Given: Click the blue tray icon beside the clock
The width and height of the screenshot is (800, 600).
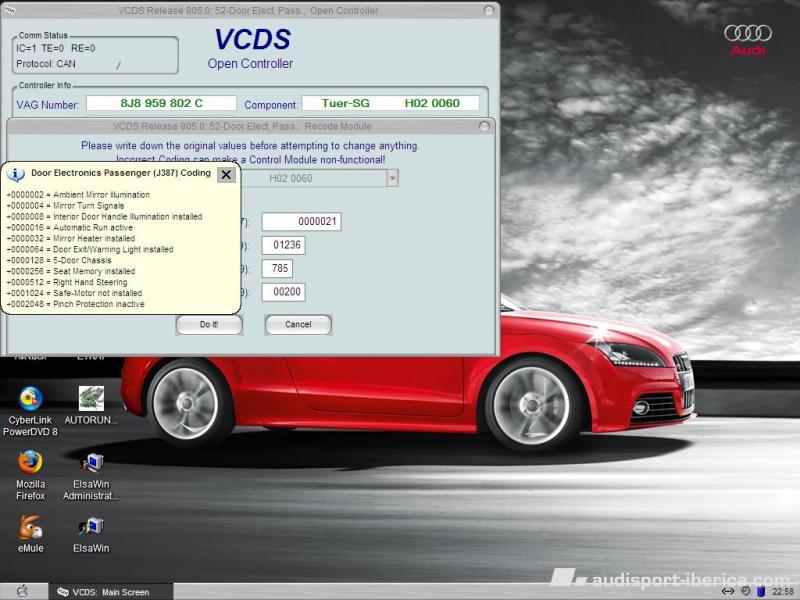Looking at the screenshot, I should tap(761, 591).
